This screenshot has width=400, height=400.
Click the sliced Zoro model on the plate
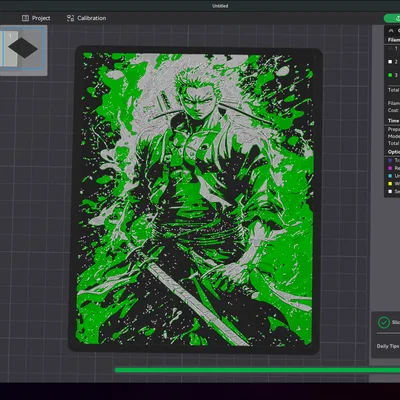[195, 199]
